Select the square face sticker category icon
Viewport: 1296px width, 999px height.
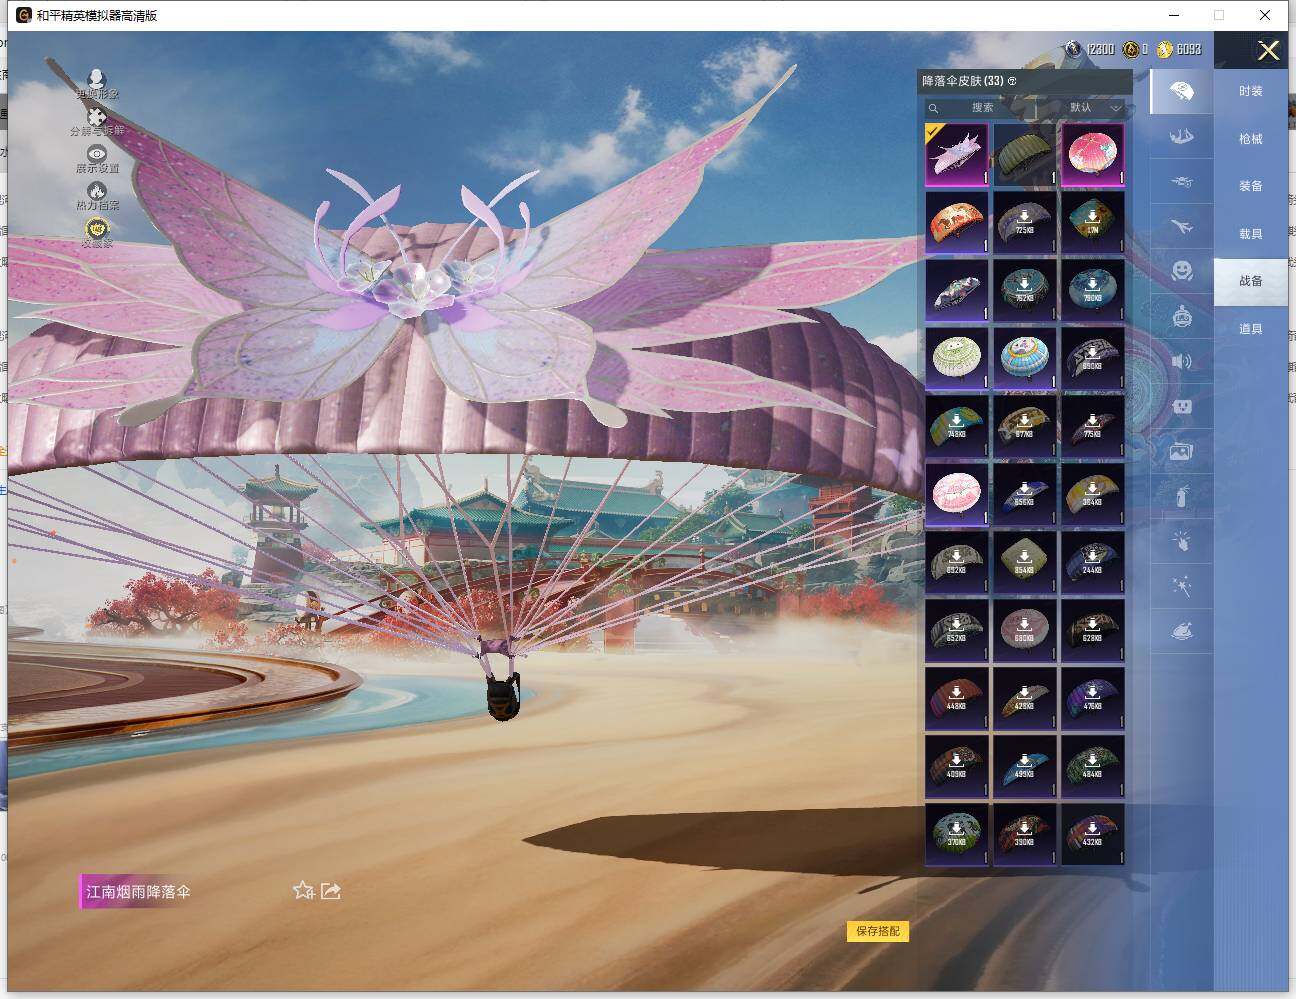coord(1181,406)
